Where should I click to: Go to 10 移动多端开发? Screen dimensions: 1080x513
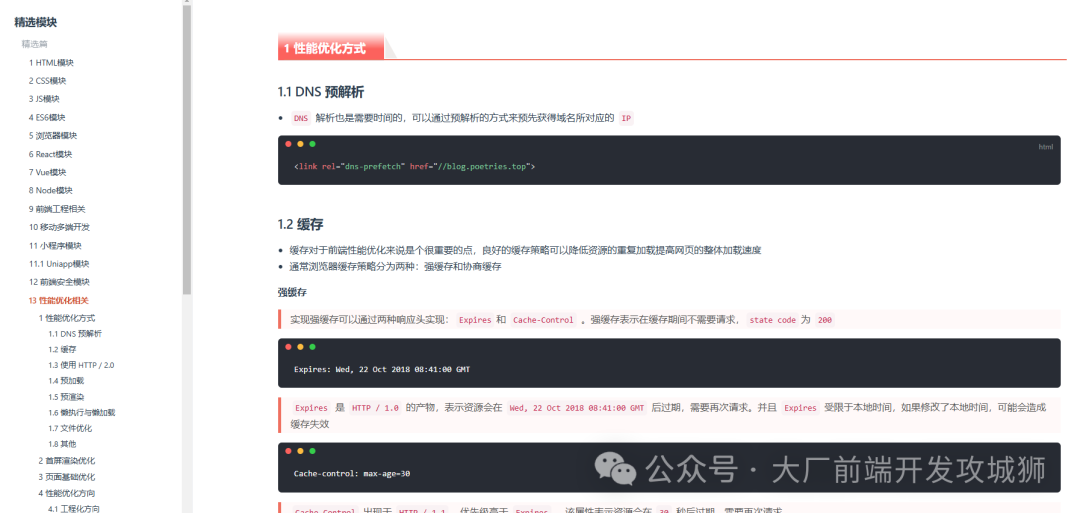59,227
